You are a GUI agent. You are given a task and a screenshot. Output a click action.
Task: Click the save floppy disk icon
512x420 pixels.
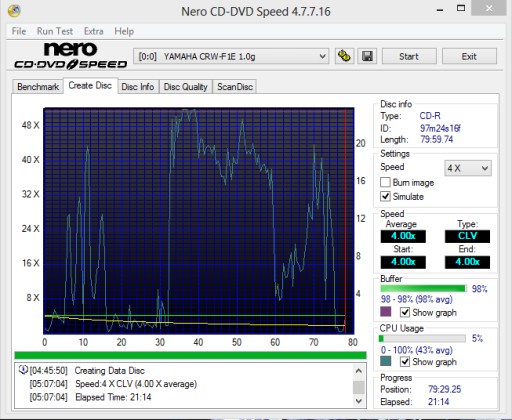click(x=367, y=56)
